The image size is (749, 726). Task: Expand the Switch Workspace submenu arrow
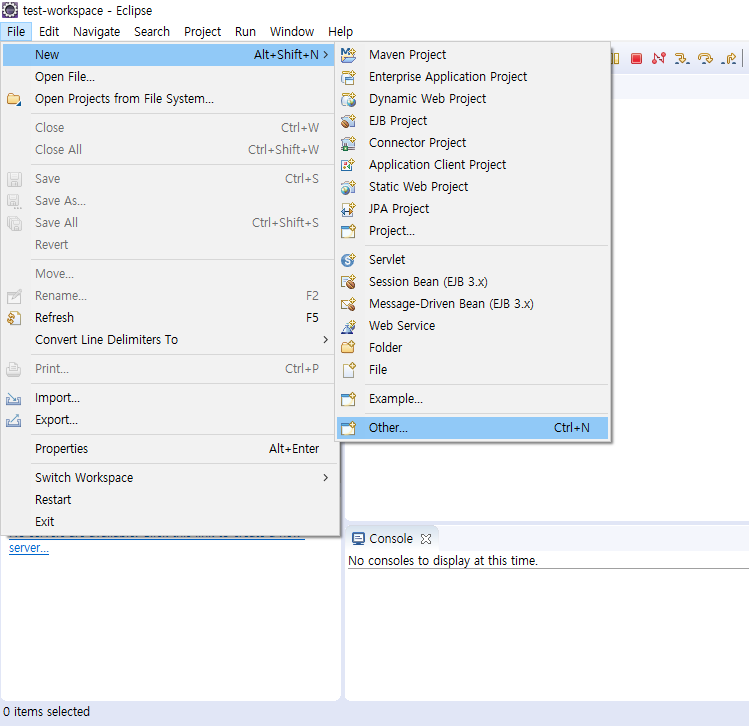coord(326,478)
